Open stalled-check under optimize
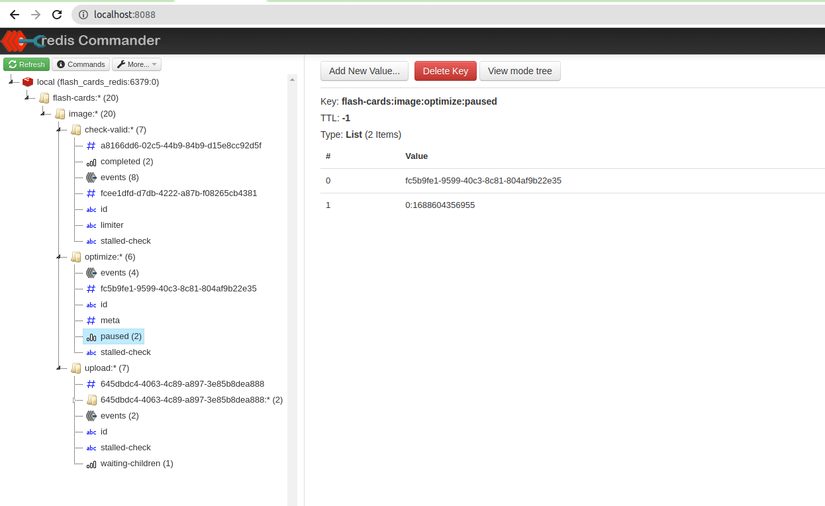This screenshot has height=506, width=825. [x=126, y=352]
